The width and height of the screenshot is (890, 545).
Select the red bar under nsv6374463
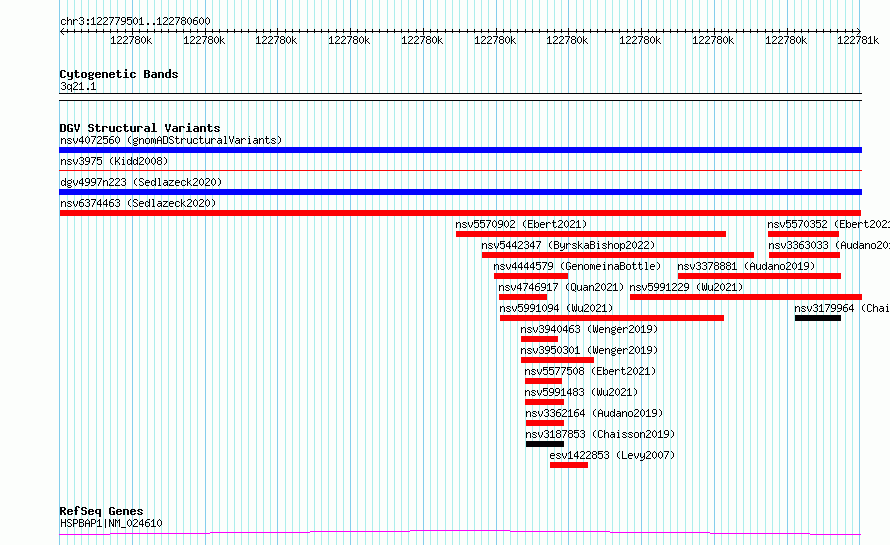[x=460, y=213]
